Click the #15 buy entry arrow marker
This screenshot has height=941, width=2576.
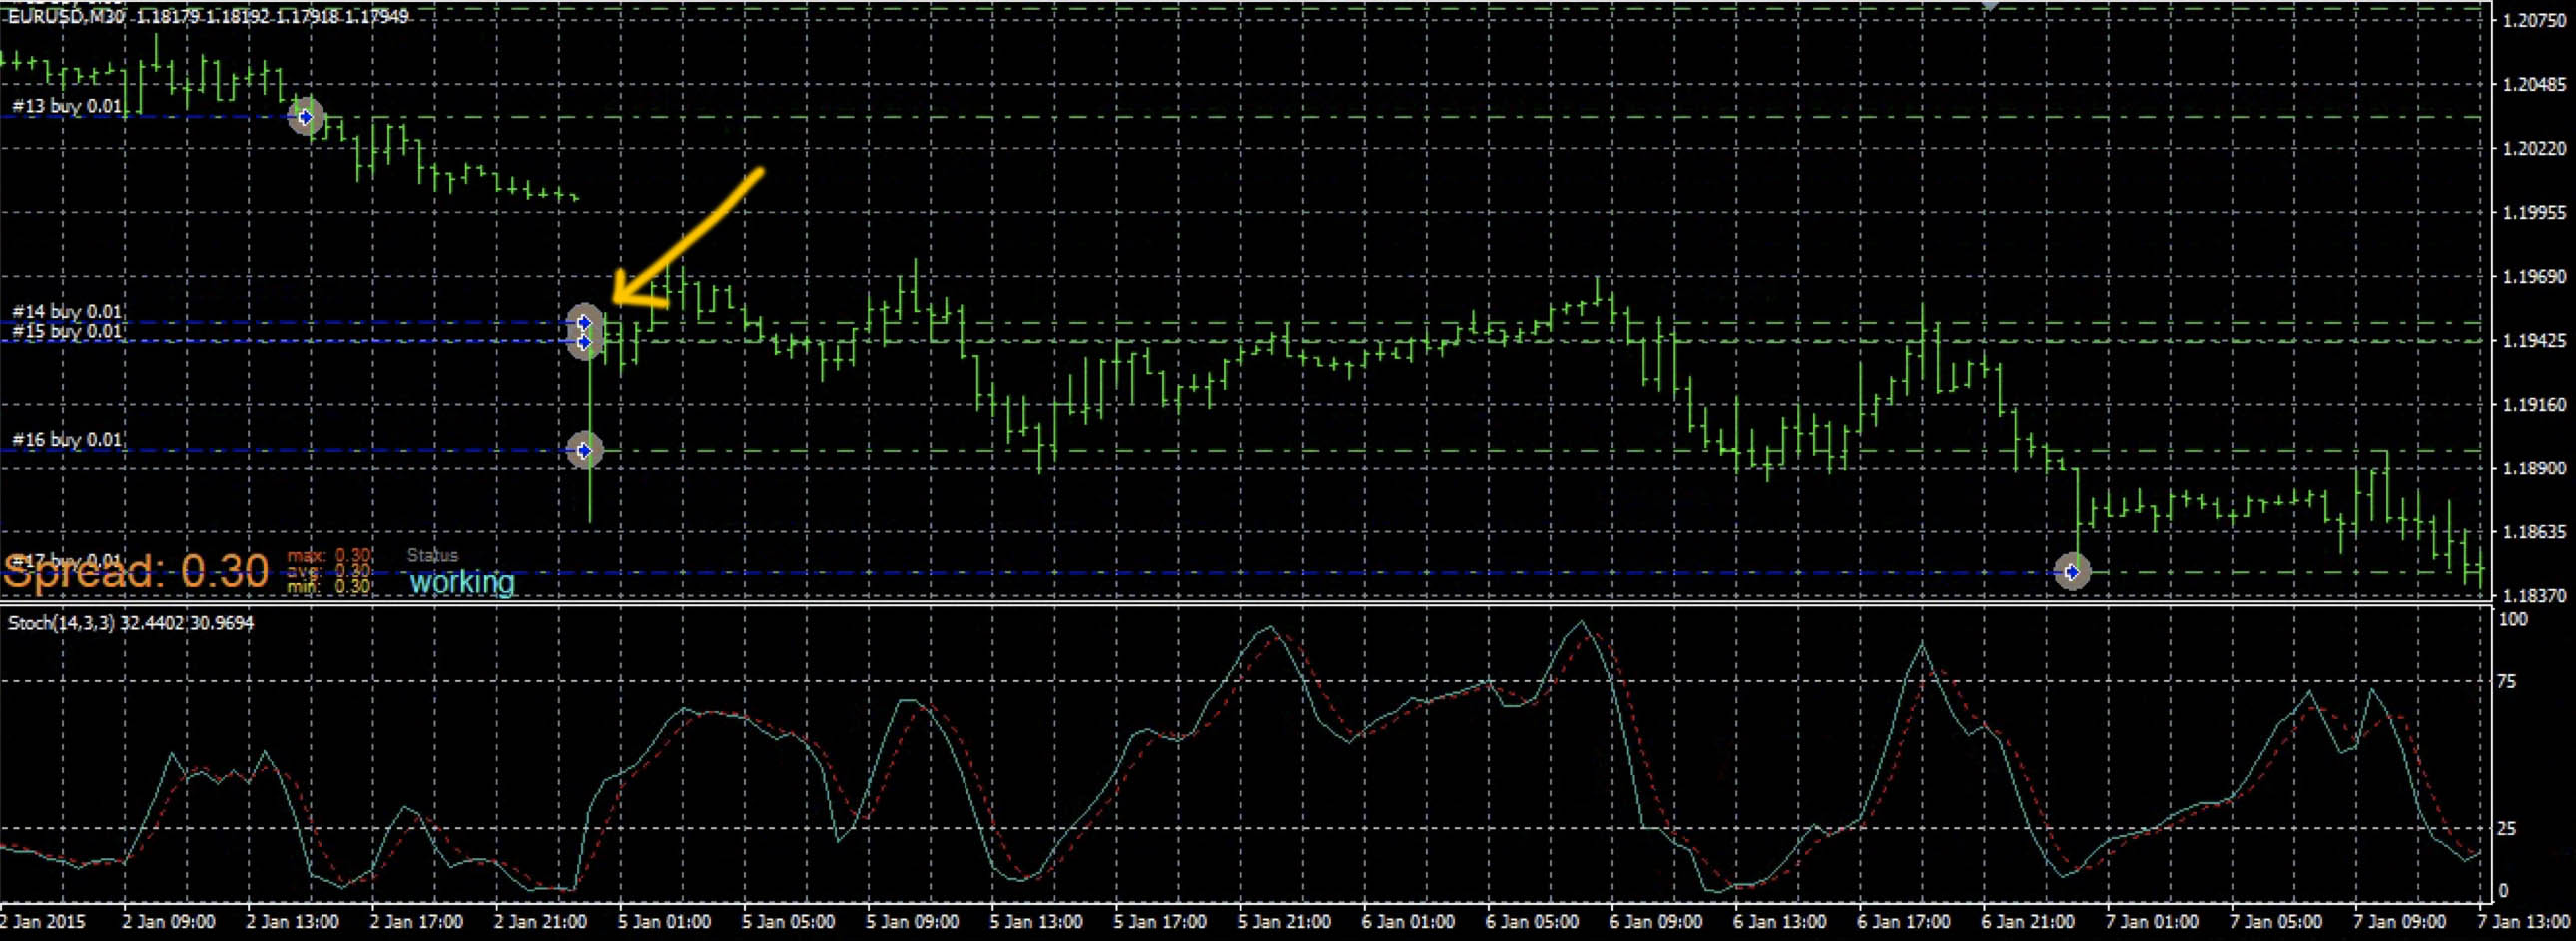click(585, 342)
